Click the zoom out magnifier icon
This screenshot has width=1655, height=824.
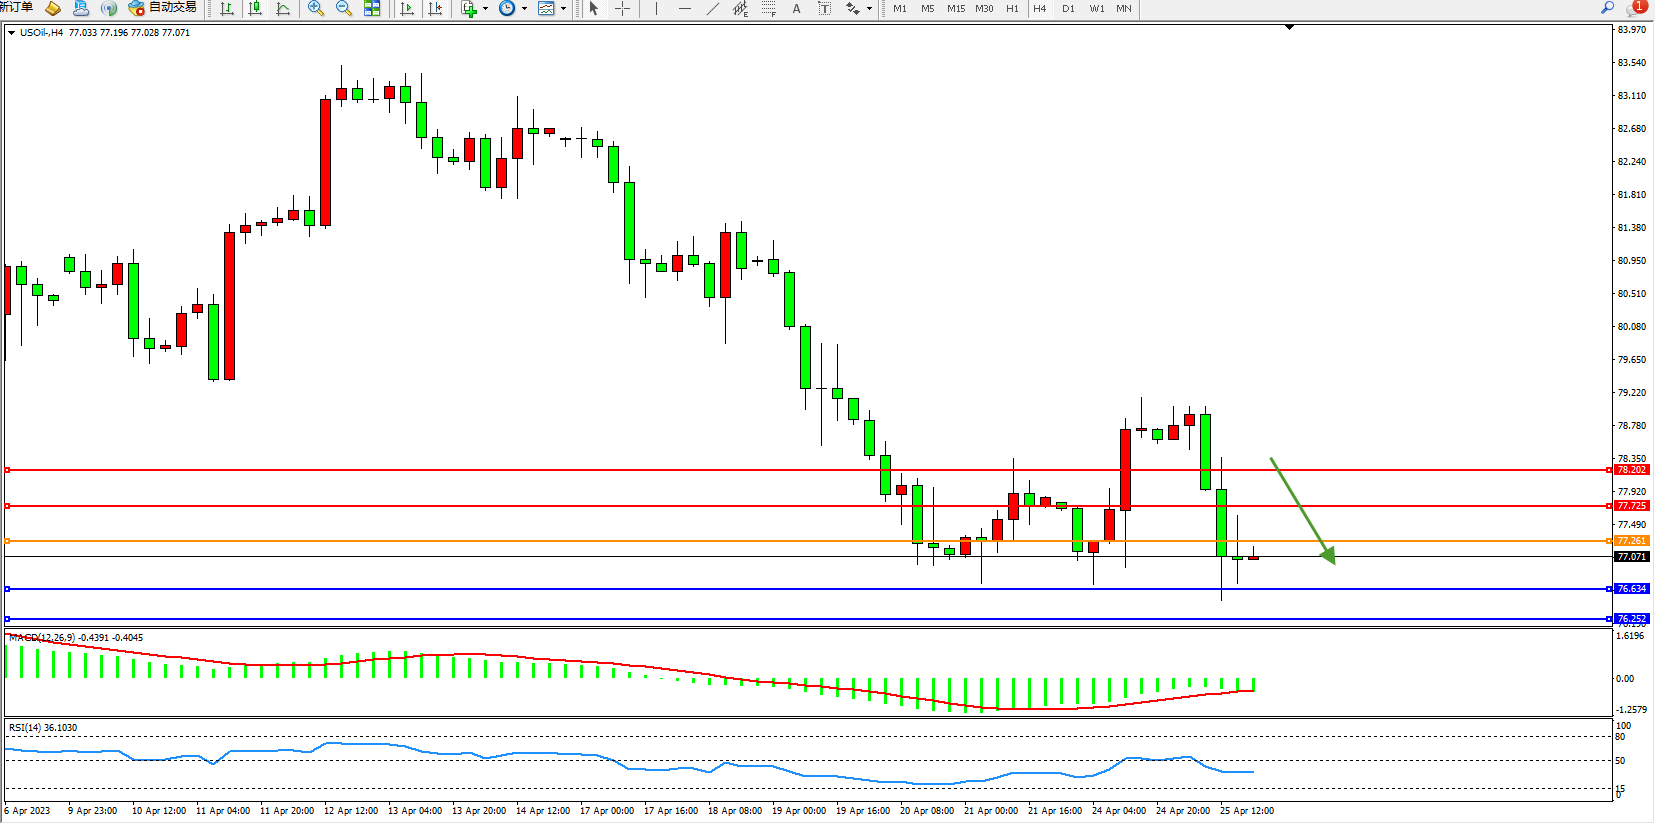344,9
